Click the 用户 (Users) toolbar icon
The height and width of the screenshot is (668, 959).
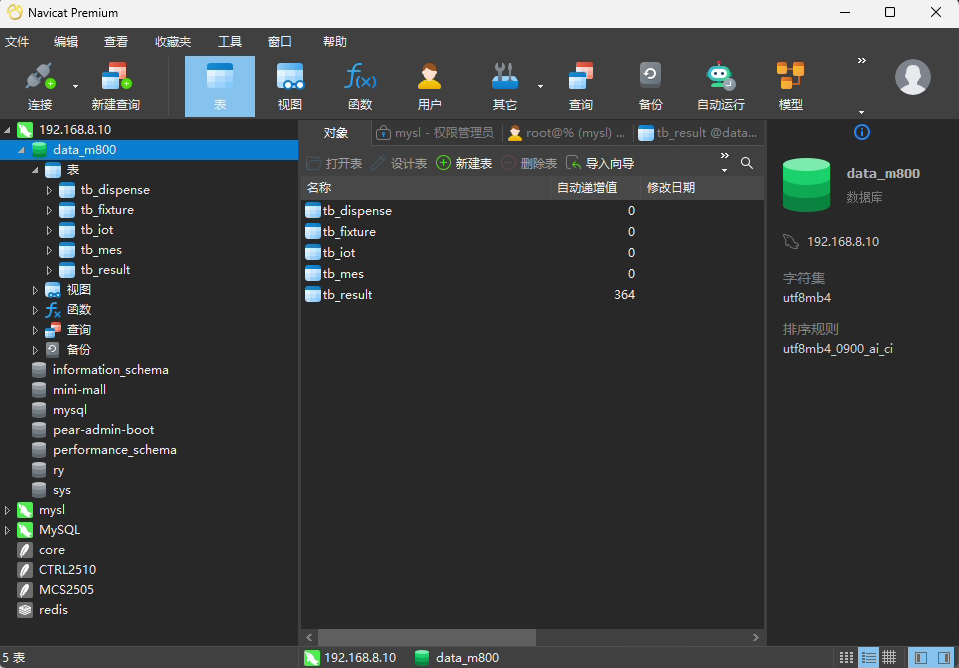427,85
